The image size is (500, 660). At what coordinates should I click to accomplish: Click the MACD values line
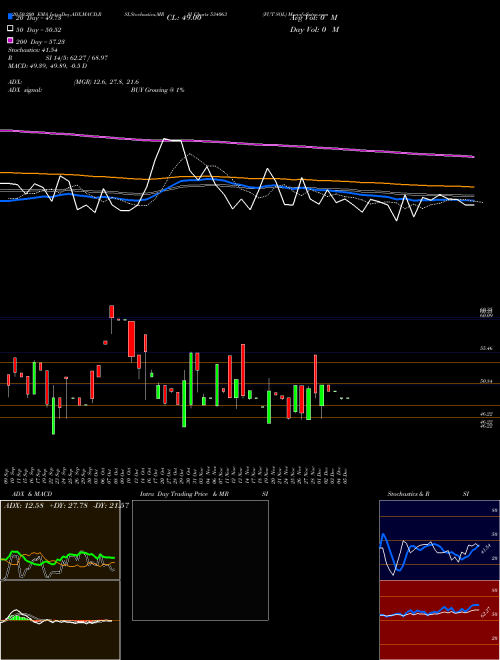47,66
